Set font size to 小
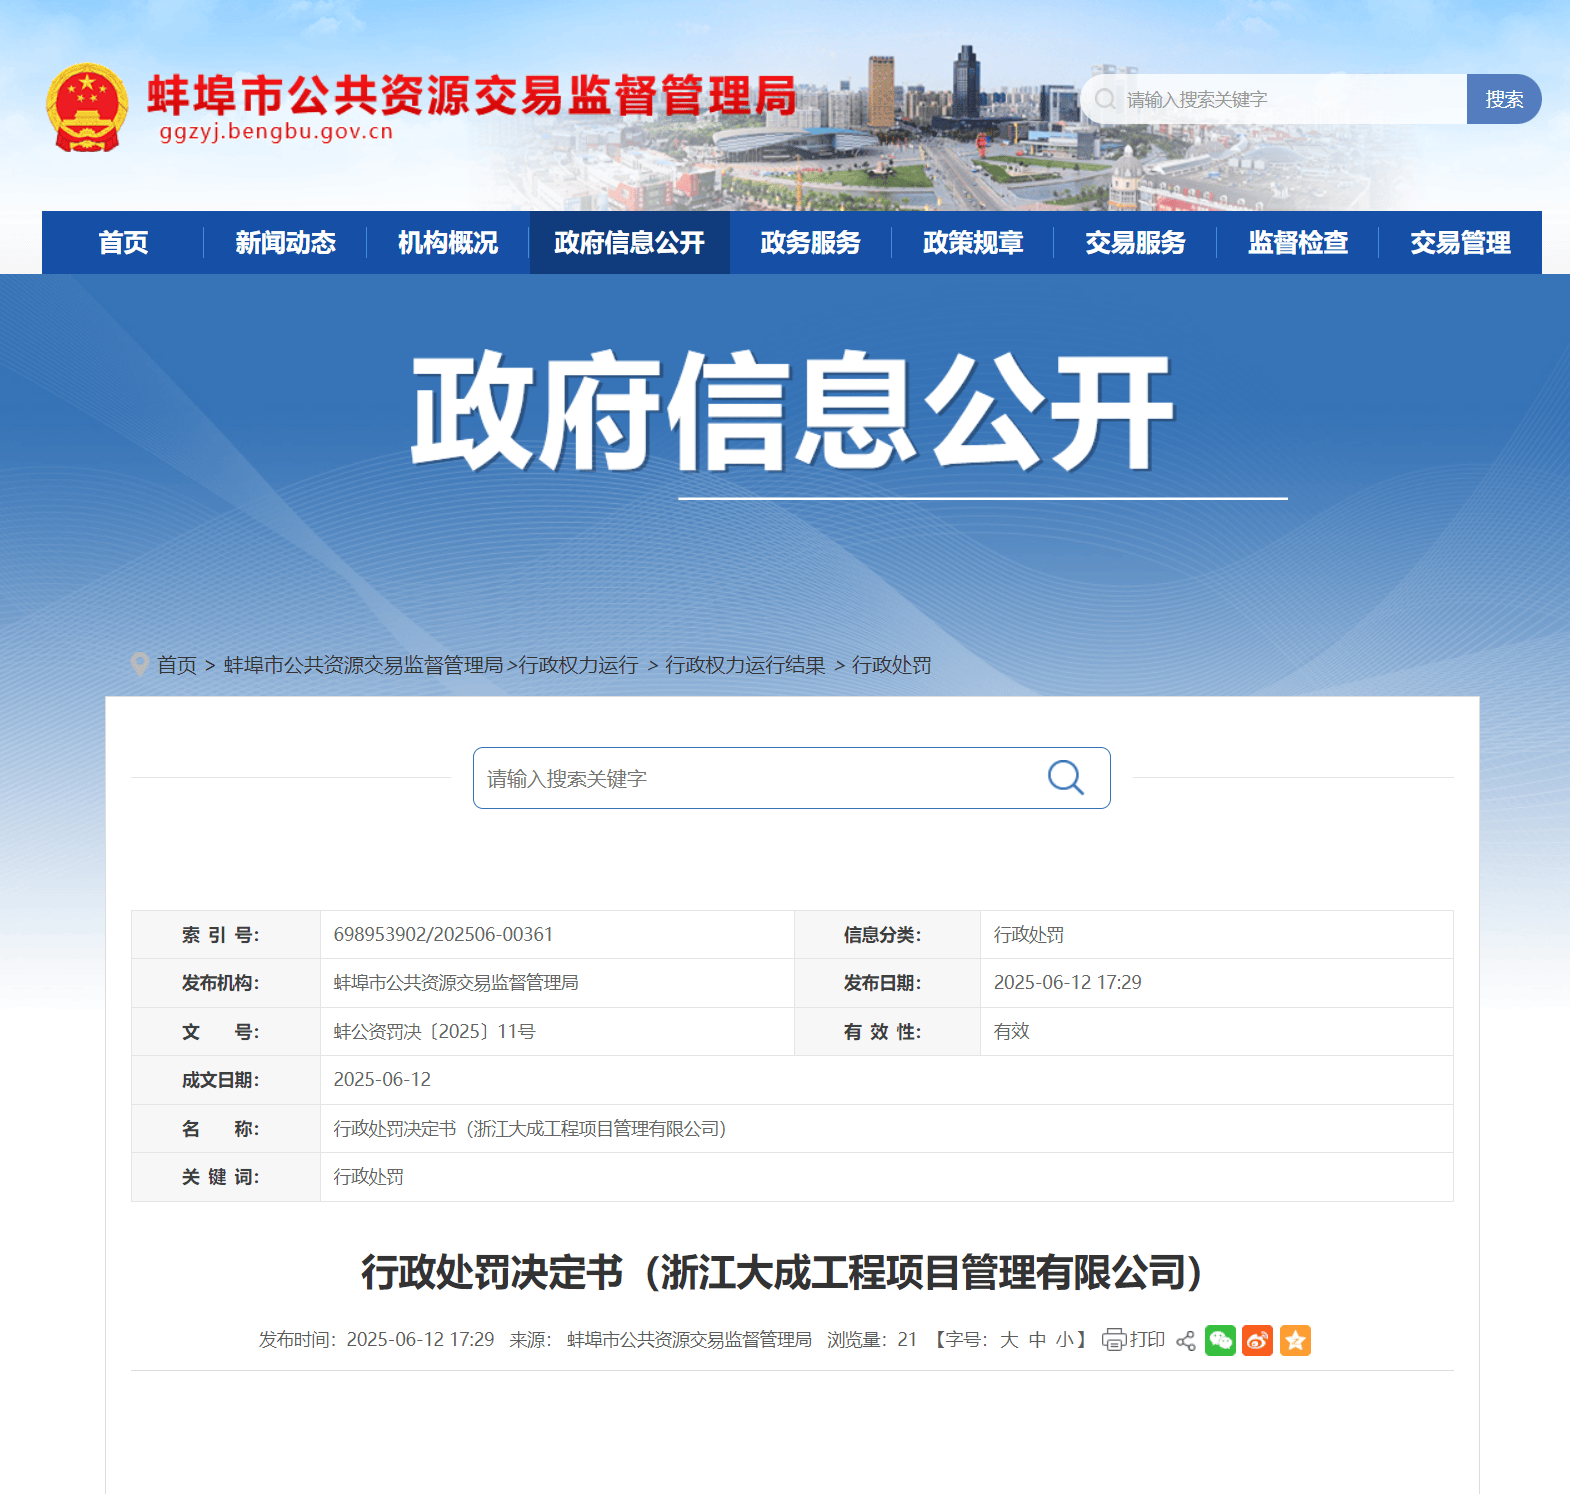 1065,1340
